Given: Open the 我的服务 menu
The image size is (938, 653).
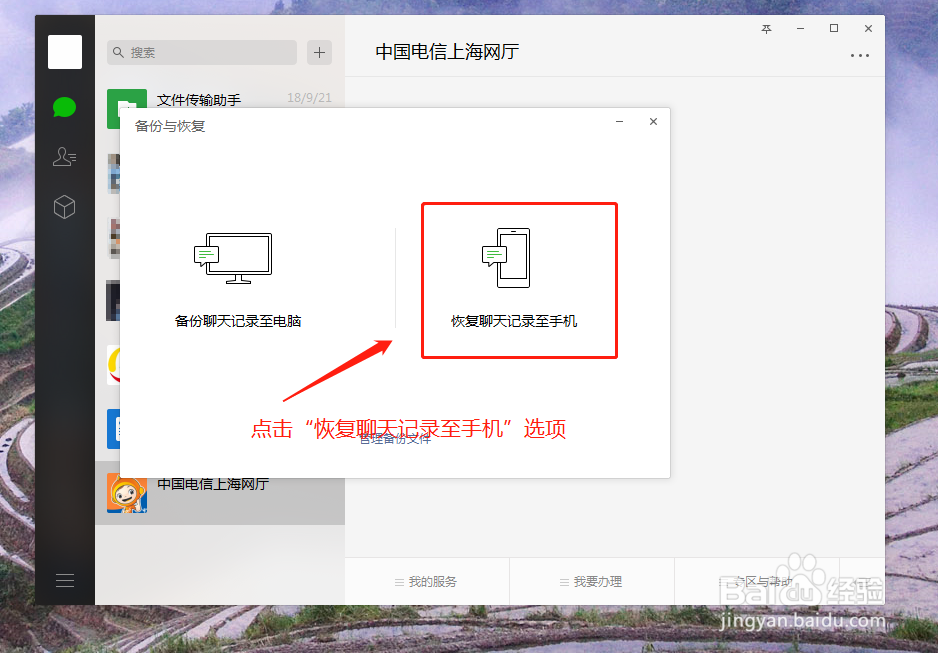Looking at the screenshot, I should [427, 581].
